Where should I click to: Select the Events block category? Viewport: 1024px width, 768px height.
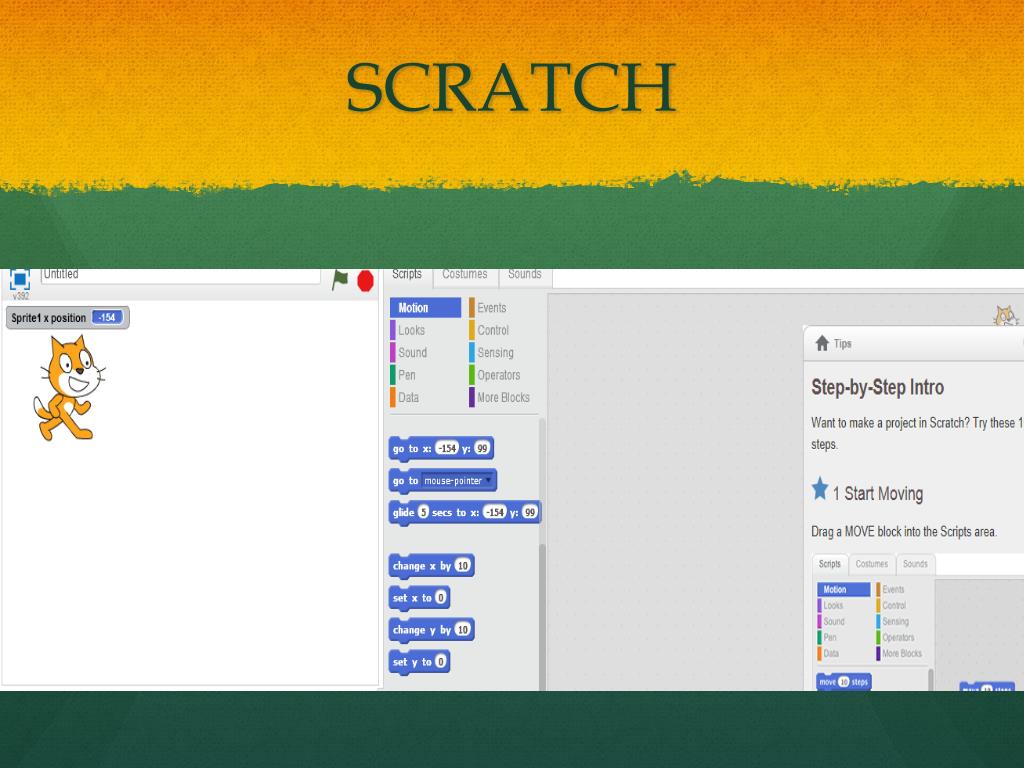tap(491, 308)
